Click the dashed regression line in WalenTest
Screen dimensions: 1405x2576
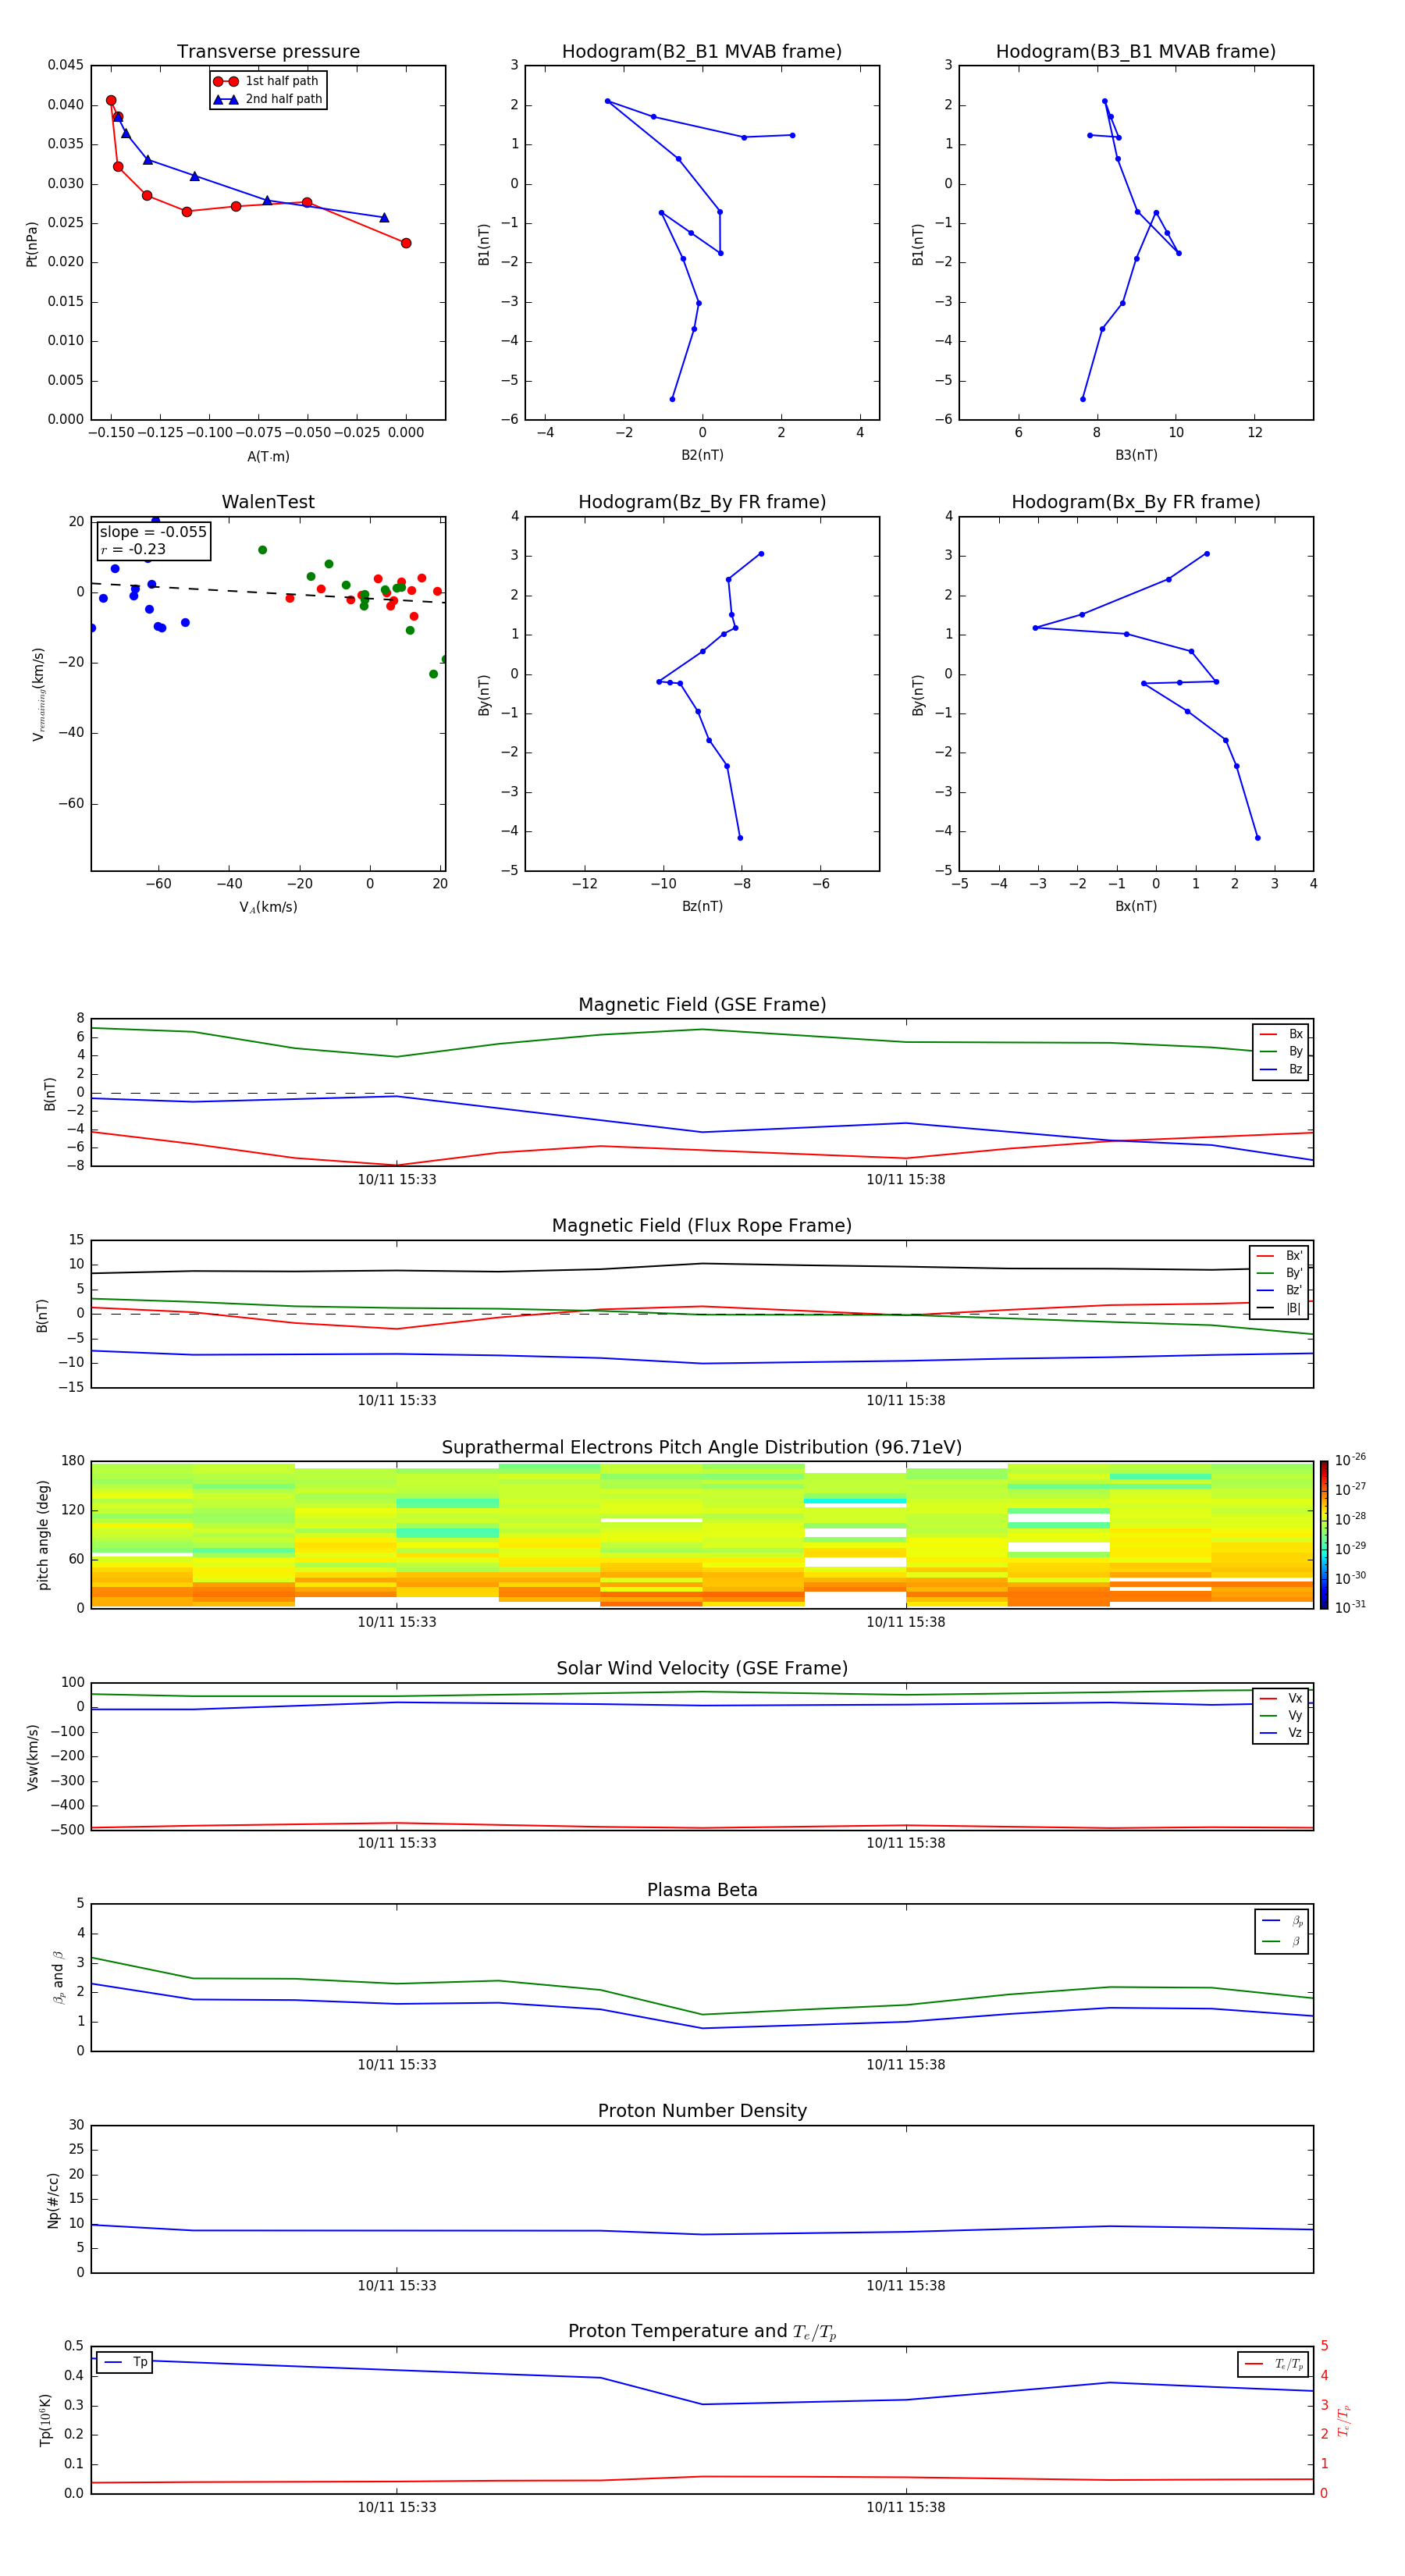tap(268, 593)
